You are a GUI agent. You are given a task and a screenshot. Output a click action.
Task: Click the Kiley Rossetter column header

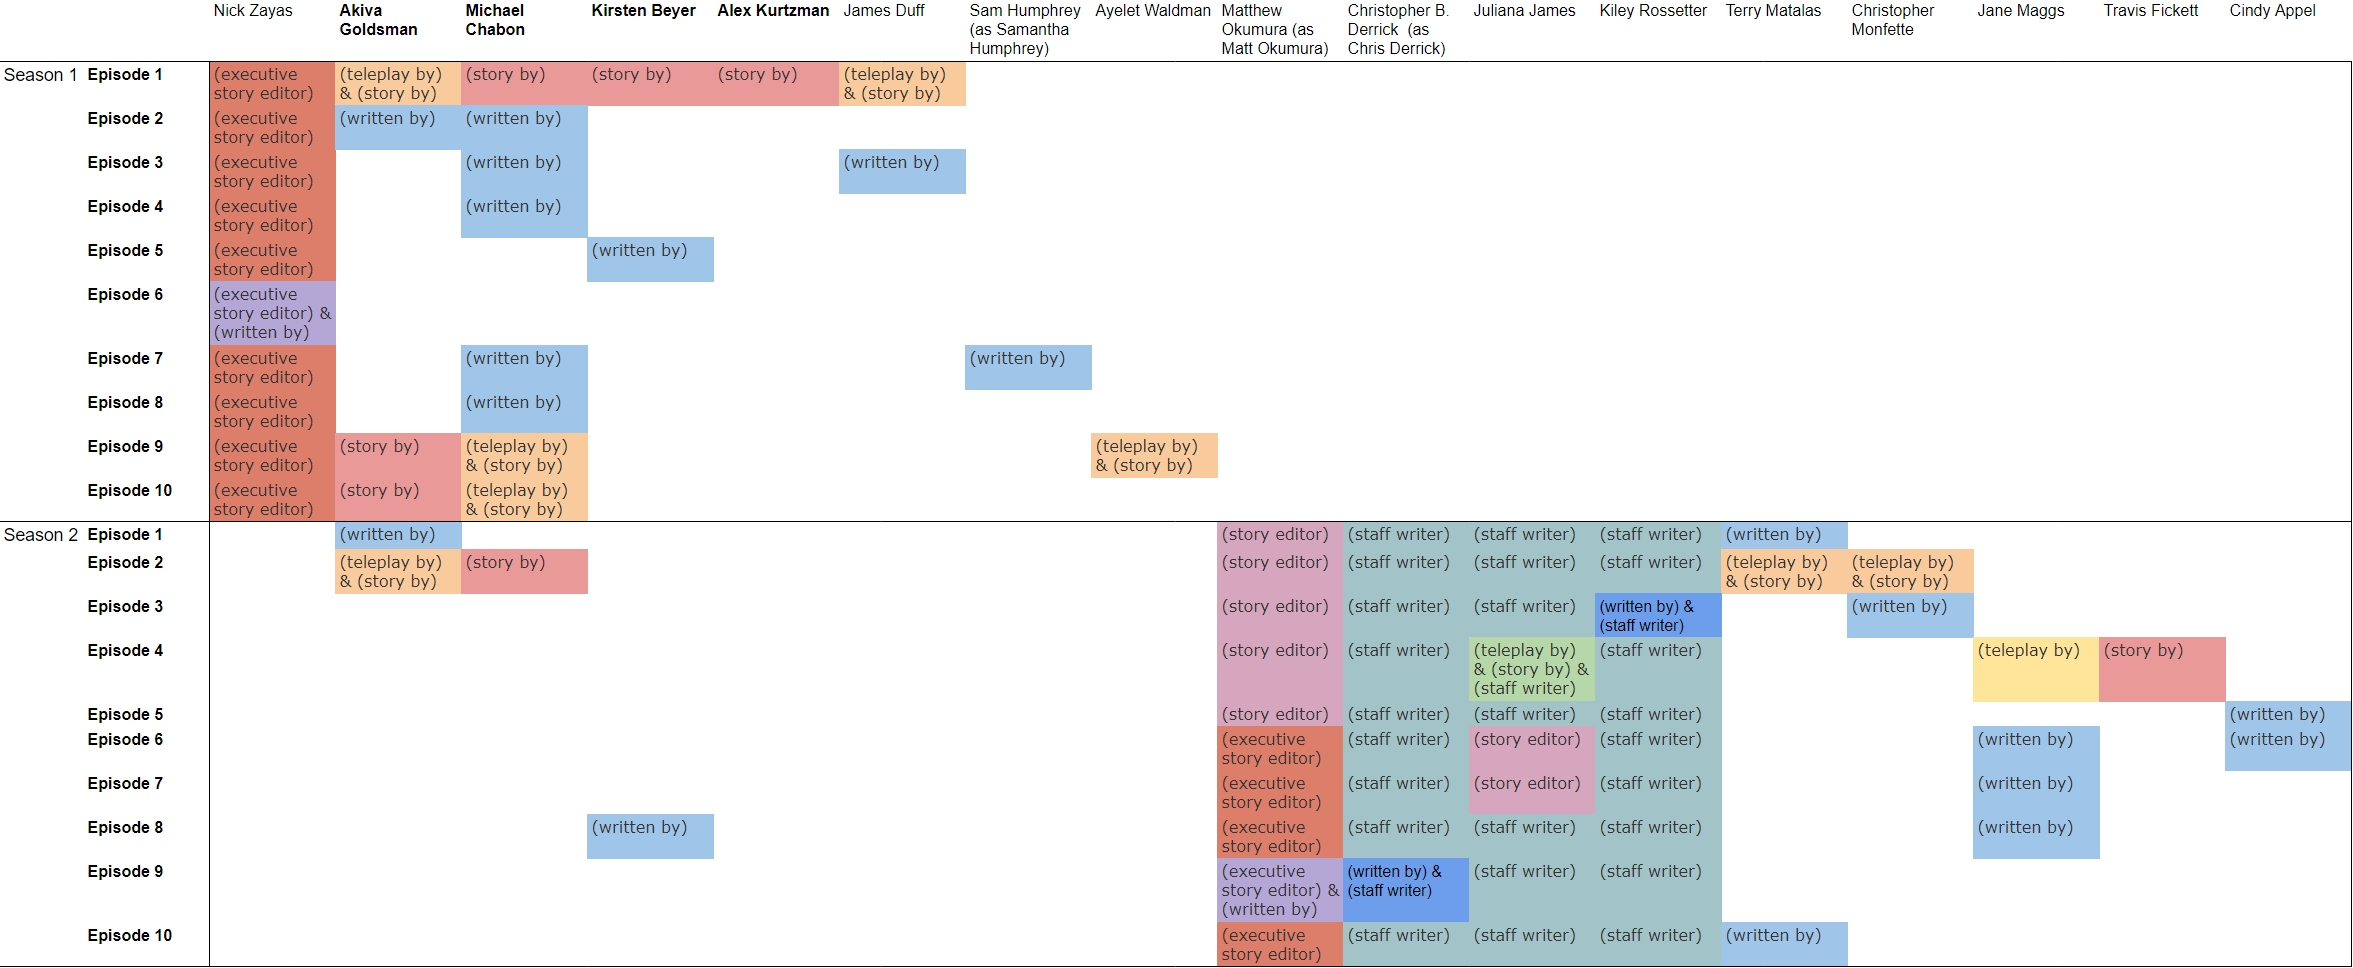(1653, 11)
